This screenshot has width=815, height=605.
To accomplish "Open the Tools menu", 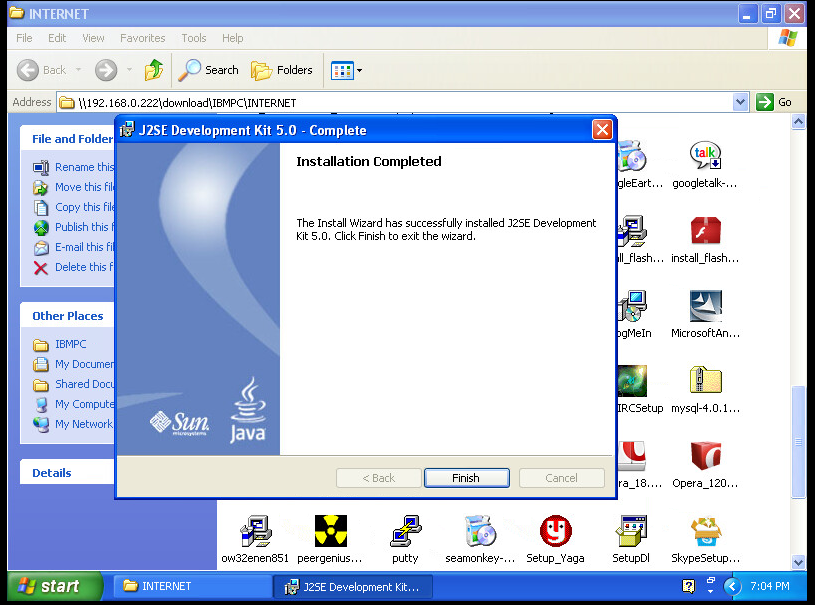I will [194, 38].
